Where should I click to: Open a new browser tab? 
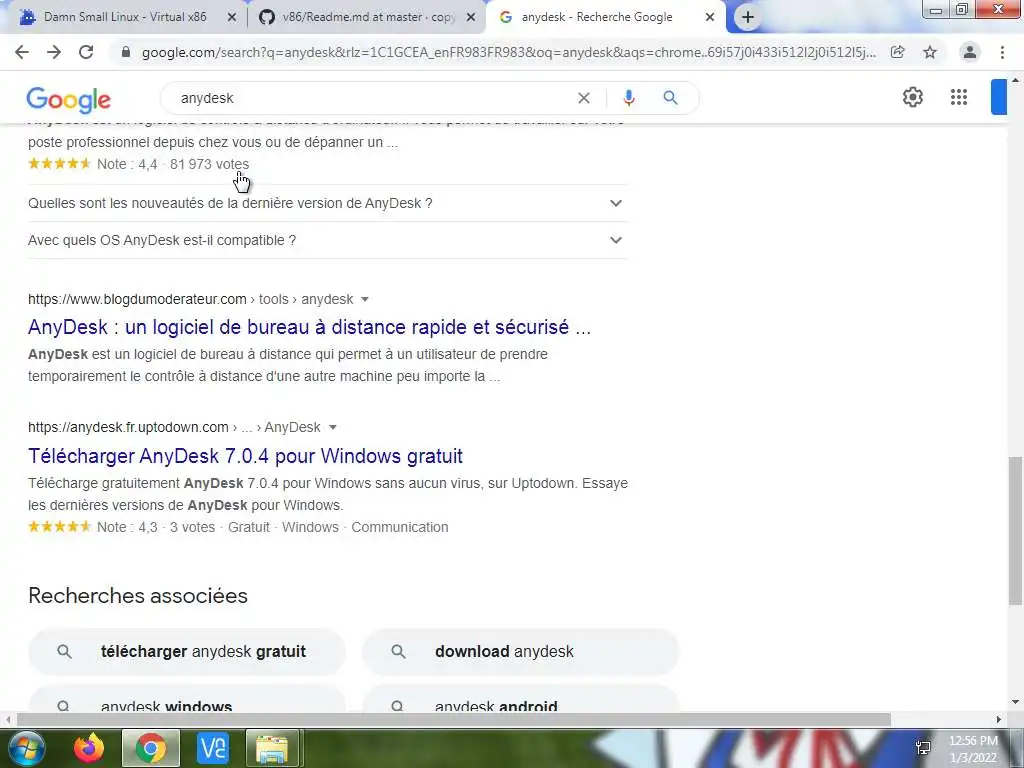(748, 18)
